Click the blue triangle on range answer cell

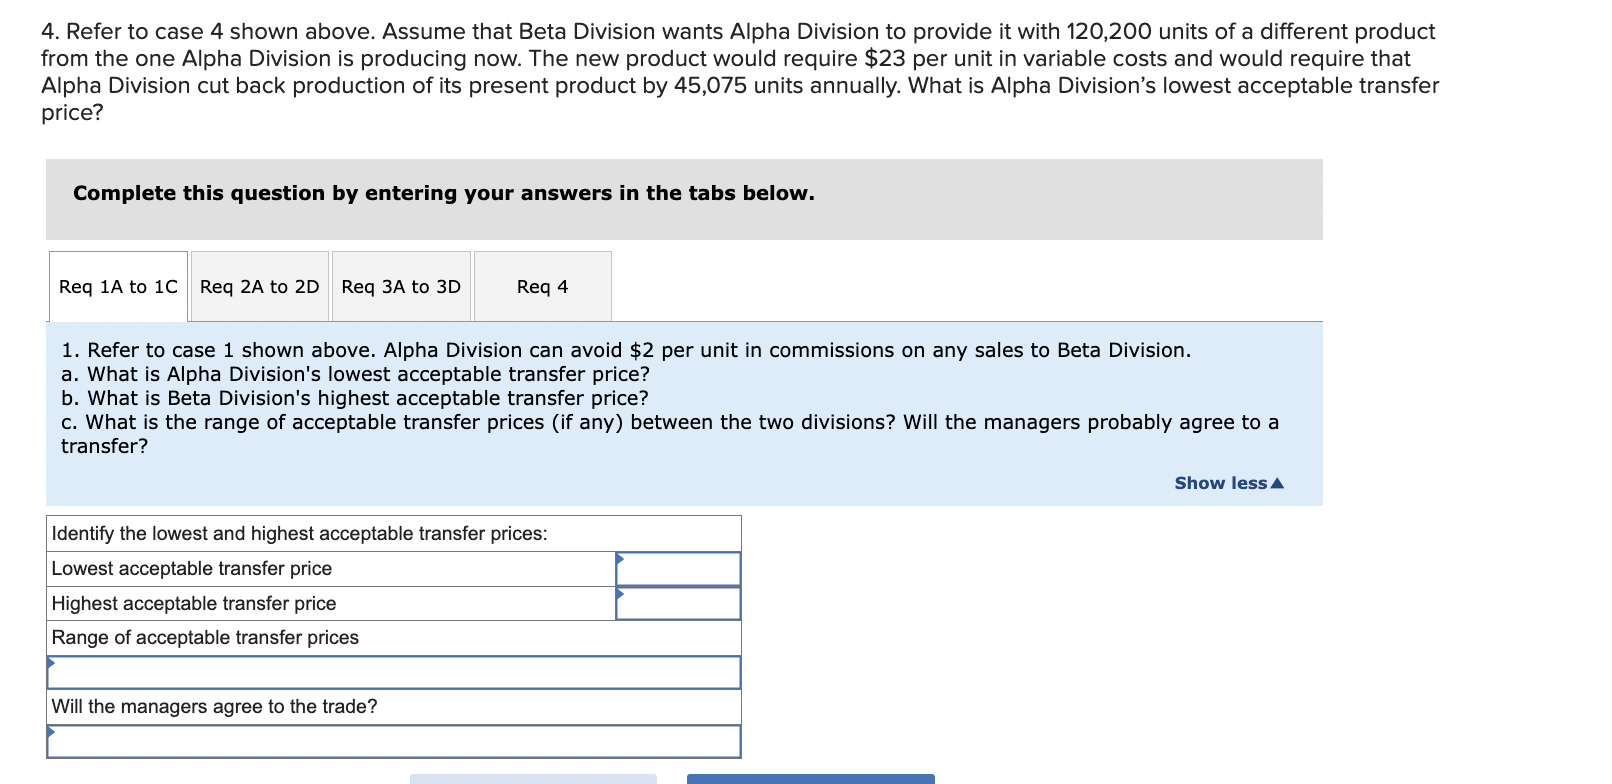(49, 661)
